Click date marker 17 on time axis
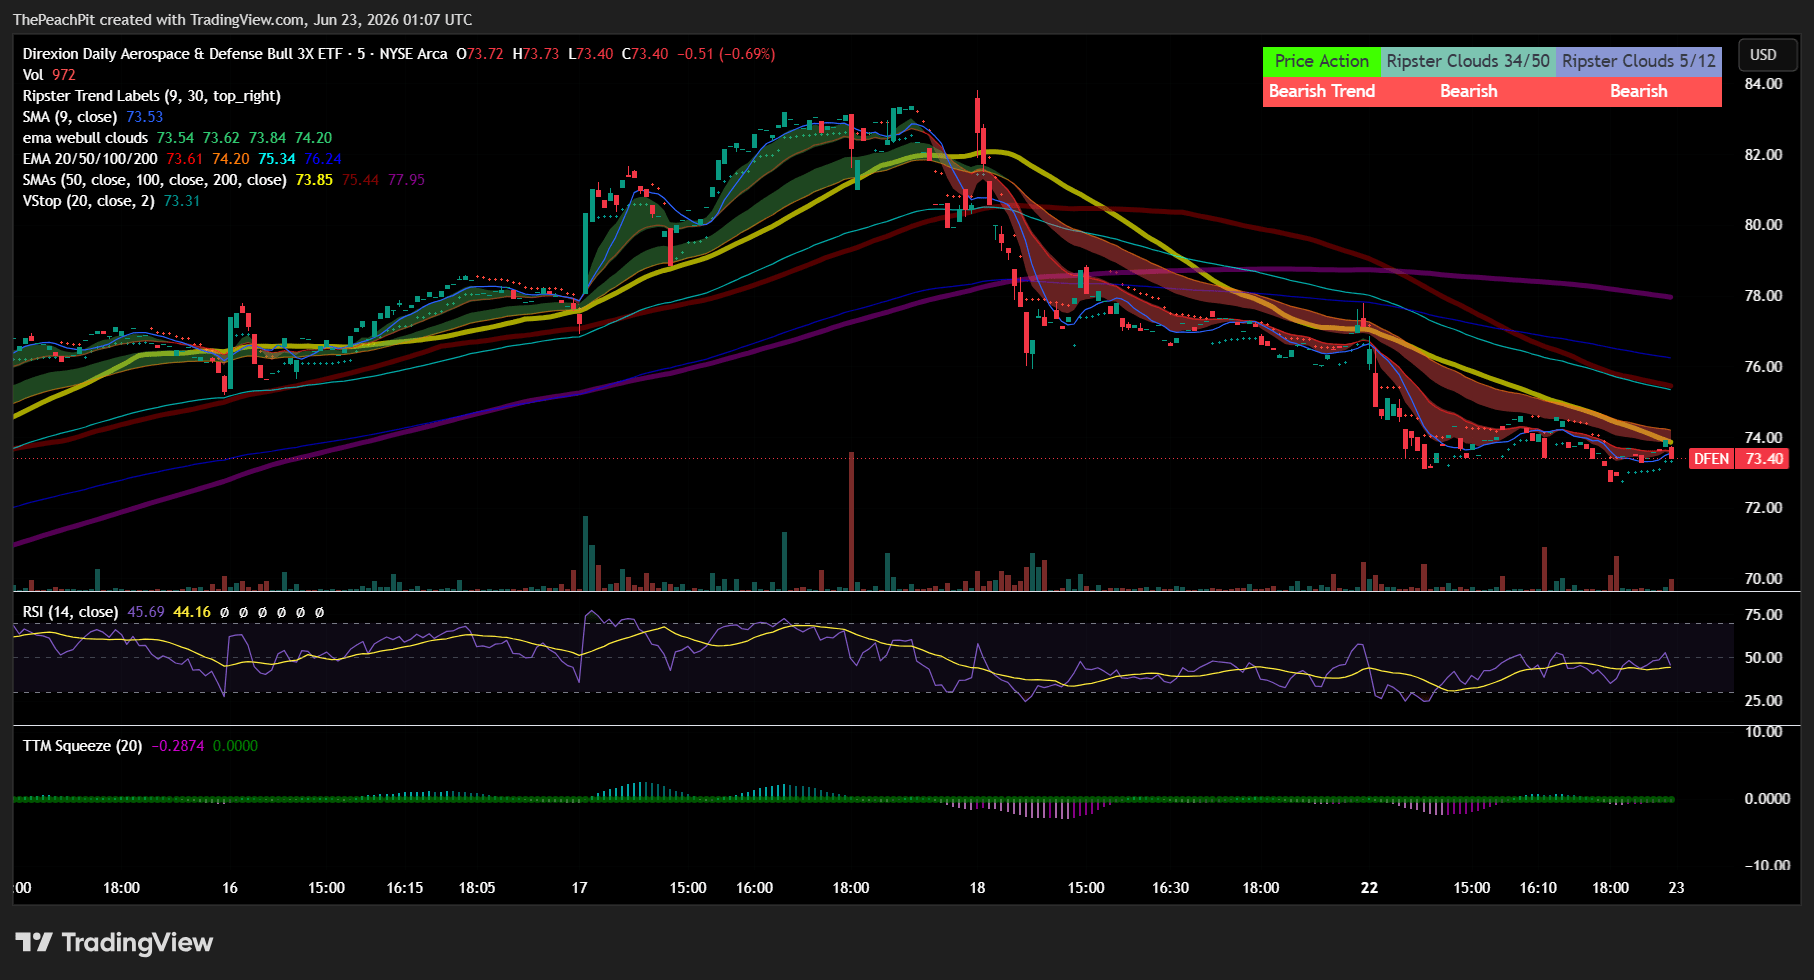Screen dimensions: 1814x980 [579, 888]
